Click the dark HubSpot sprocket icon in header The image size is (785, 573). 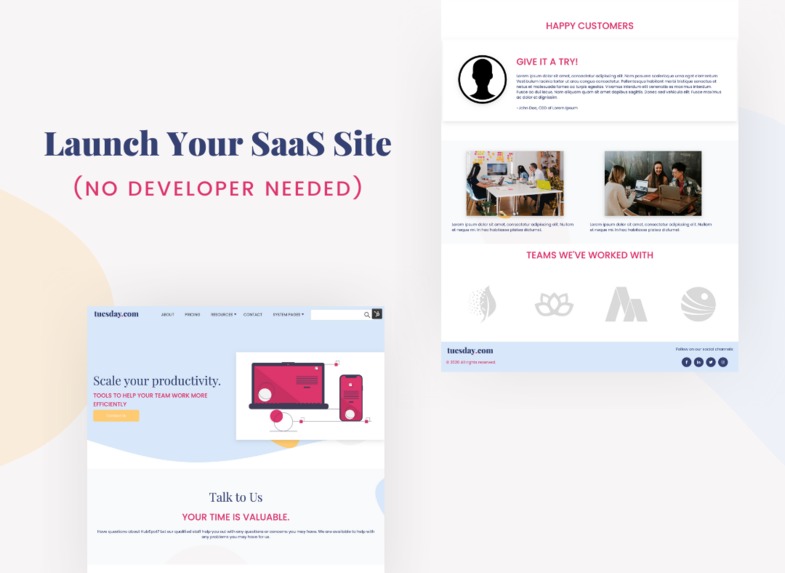(x=377, y=314)
